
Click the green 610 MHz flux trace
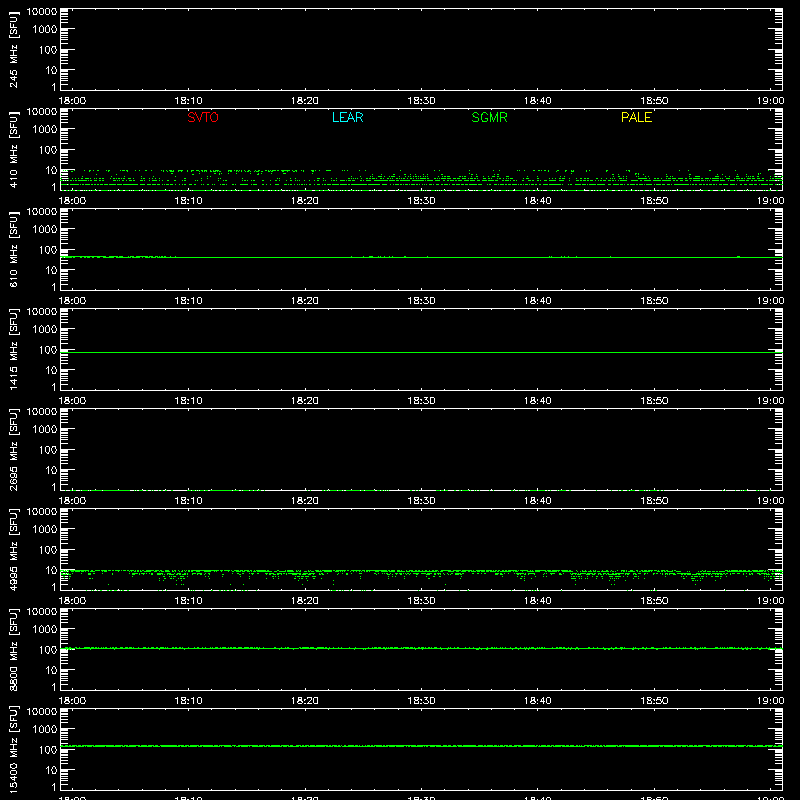point(421,257)
